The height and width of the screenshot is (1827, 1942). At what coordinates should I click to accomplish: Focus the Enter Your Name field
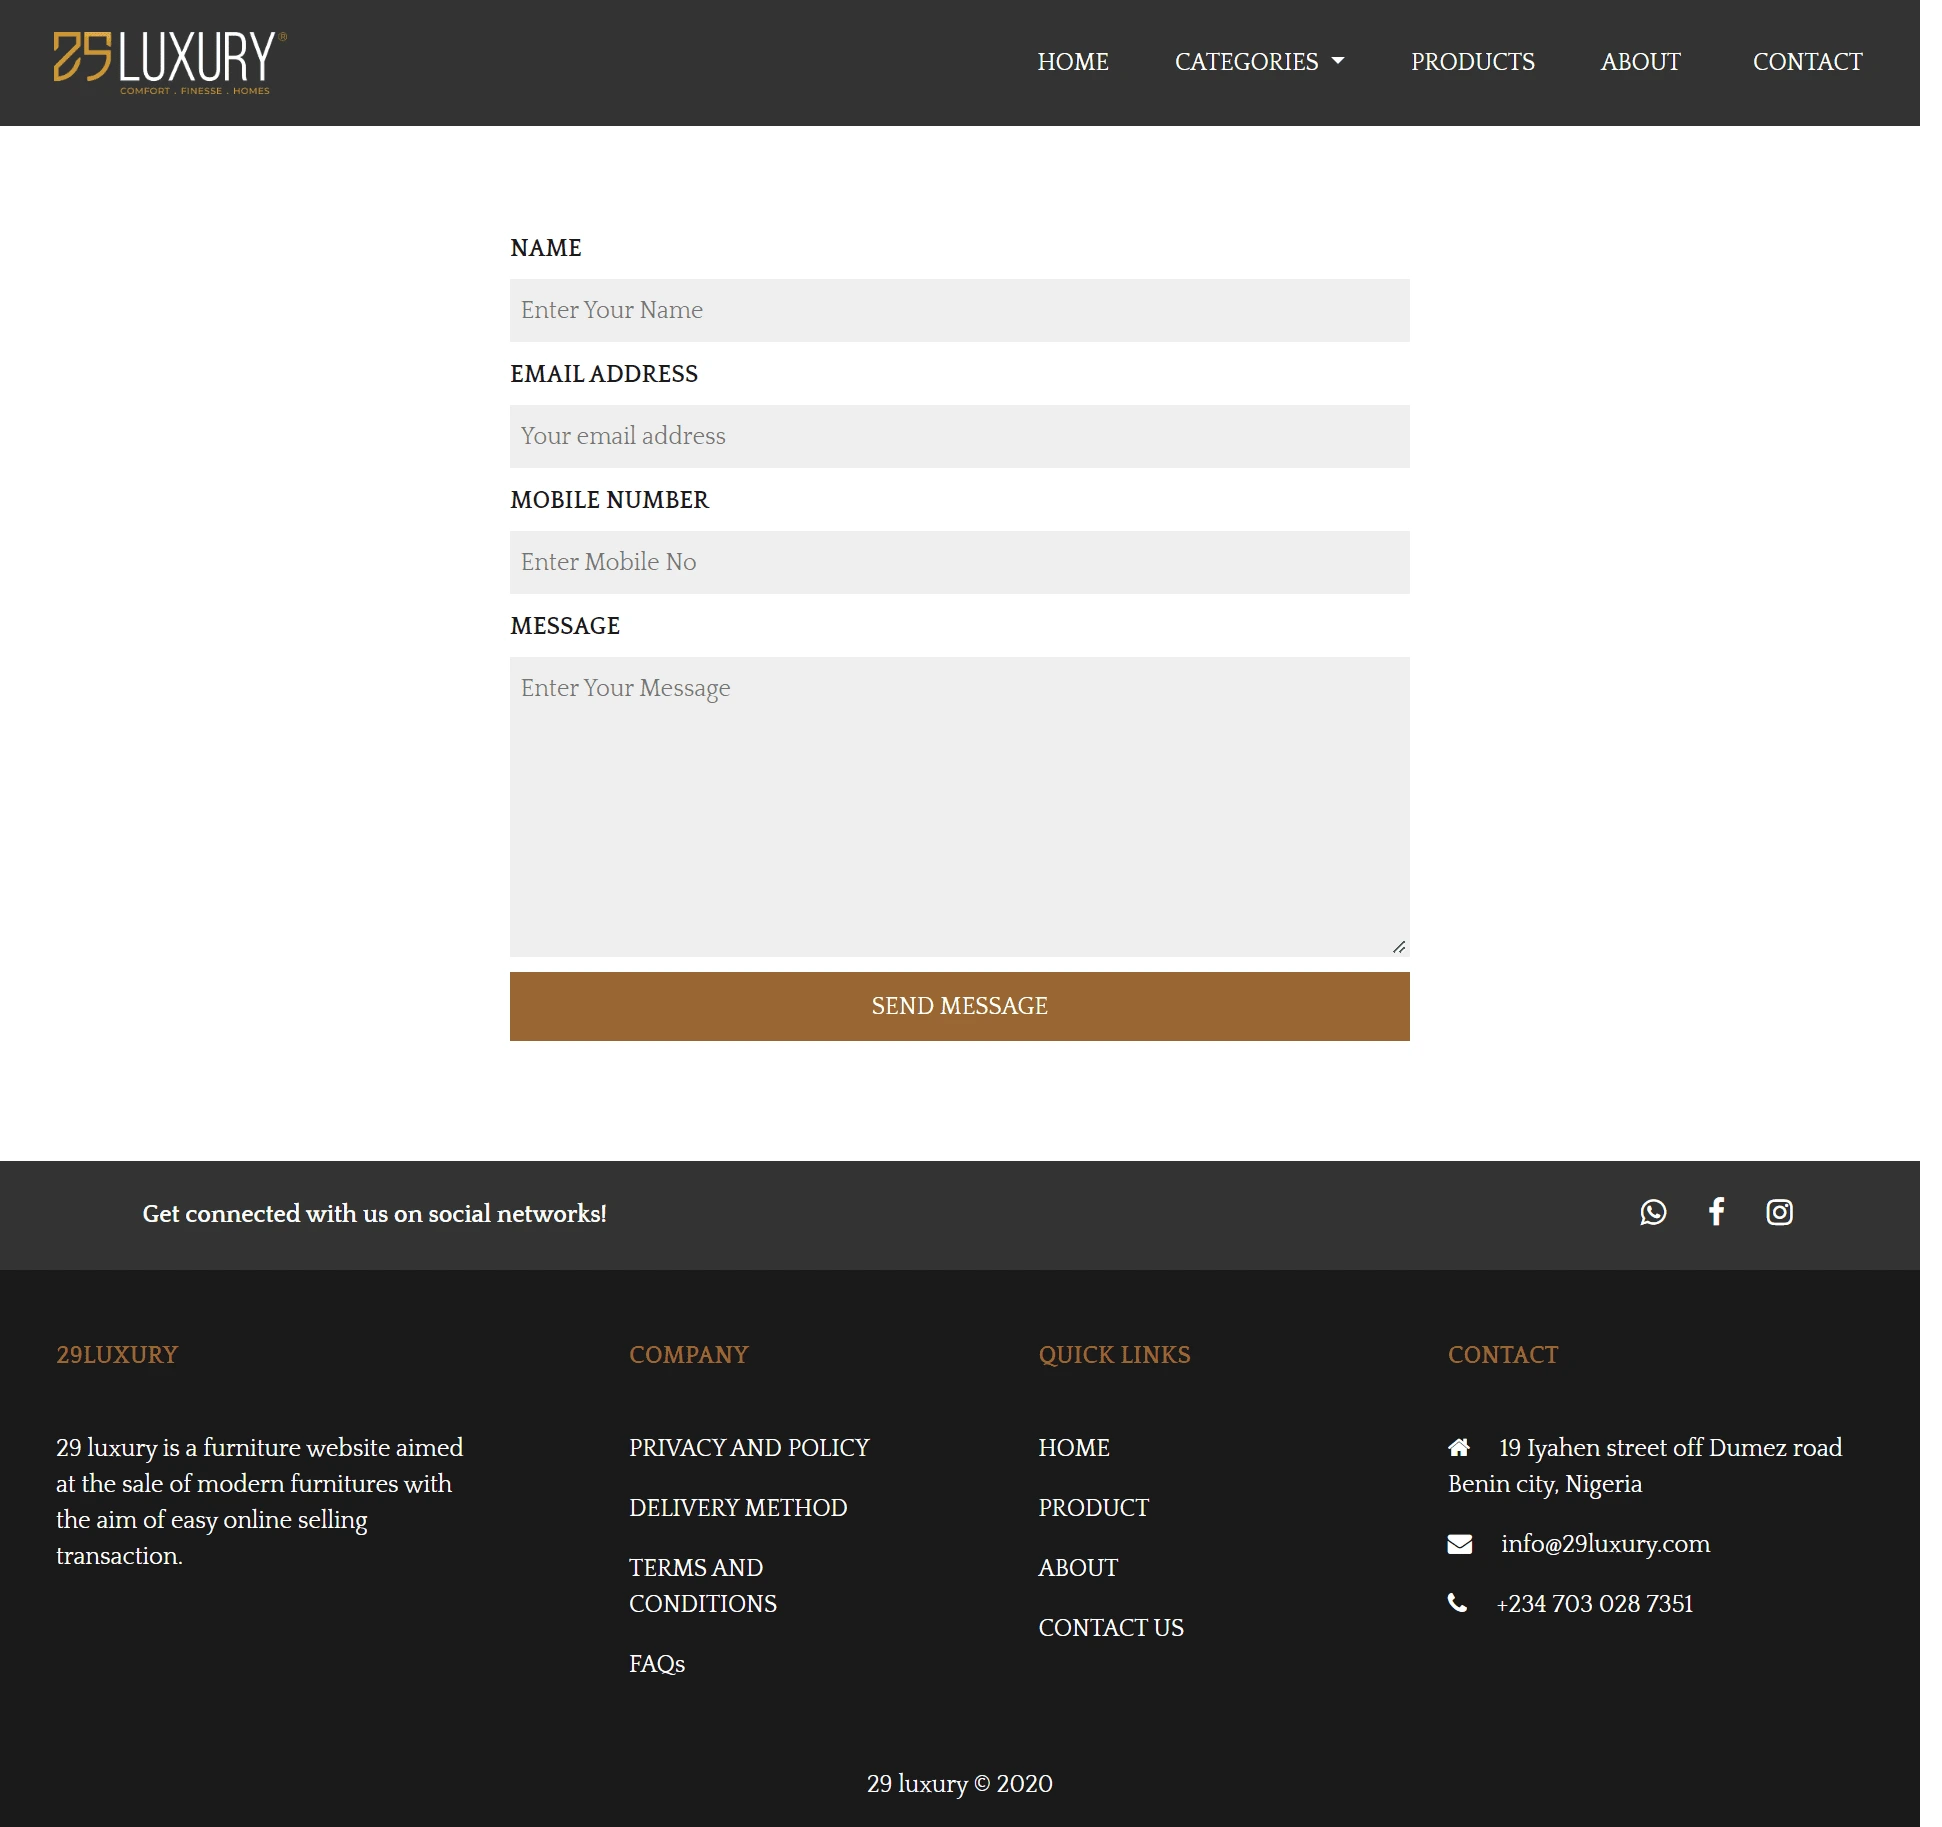(959, 310)
